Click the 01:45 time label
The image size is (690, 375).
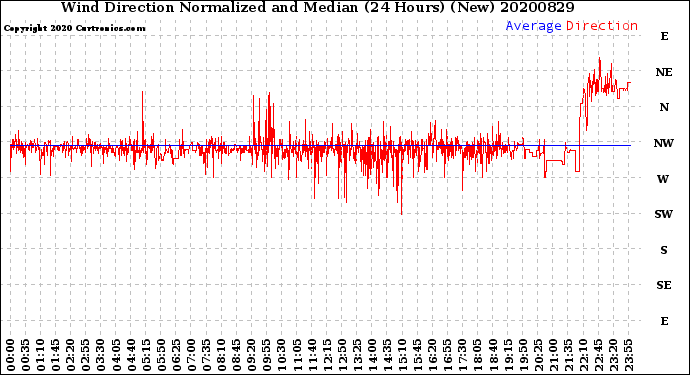click(56, 355)
